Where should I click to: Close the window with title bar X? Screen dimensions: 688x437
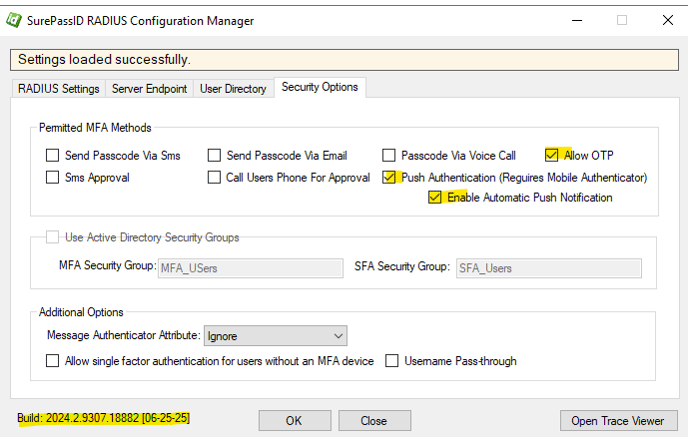668,20
